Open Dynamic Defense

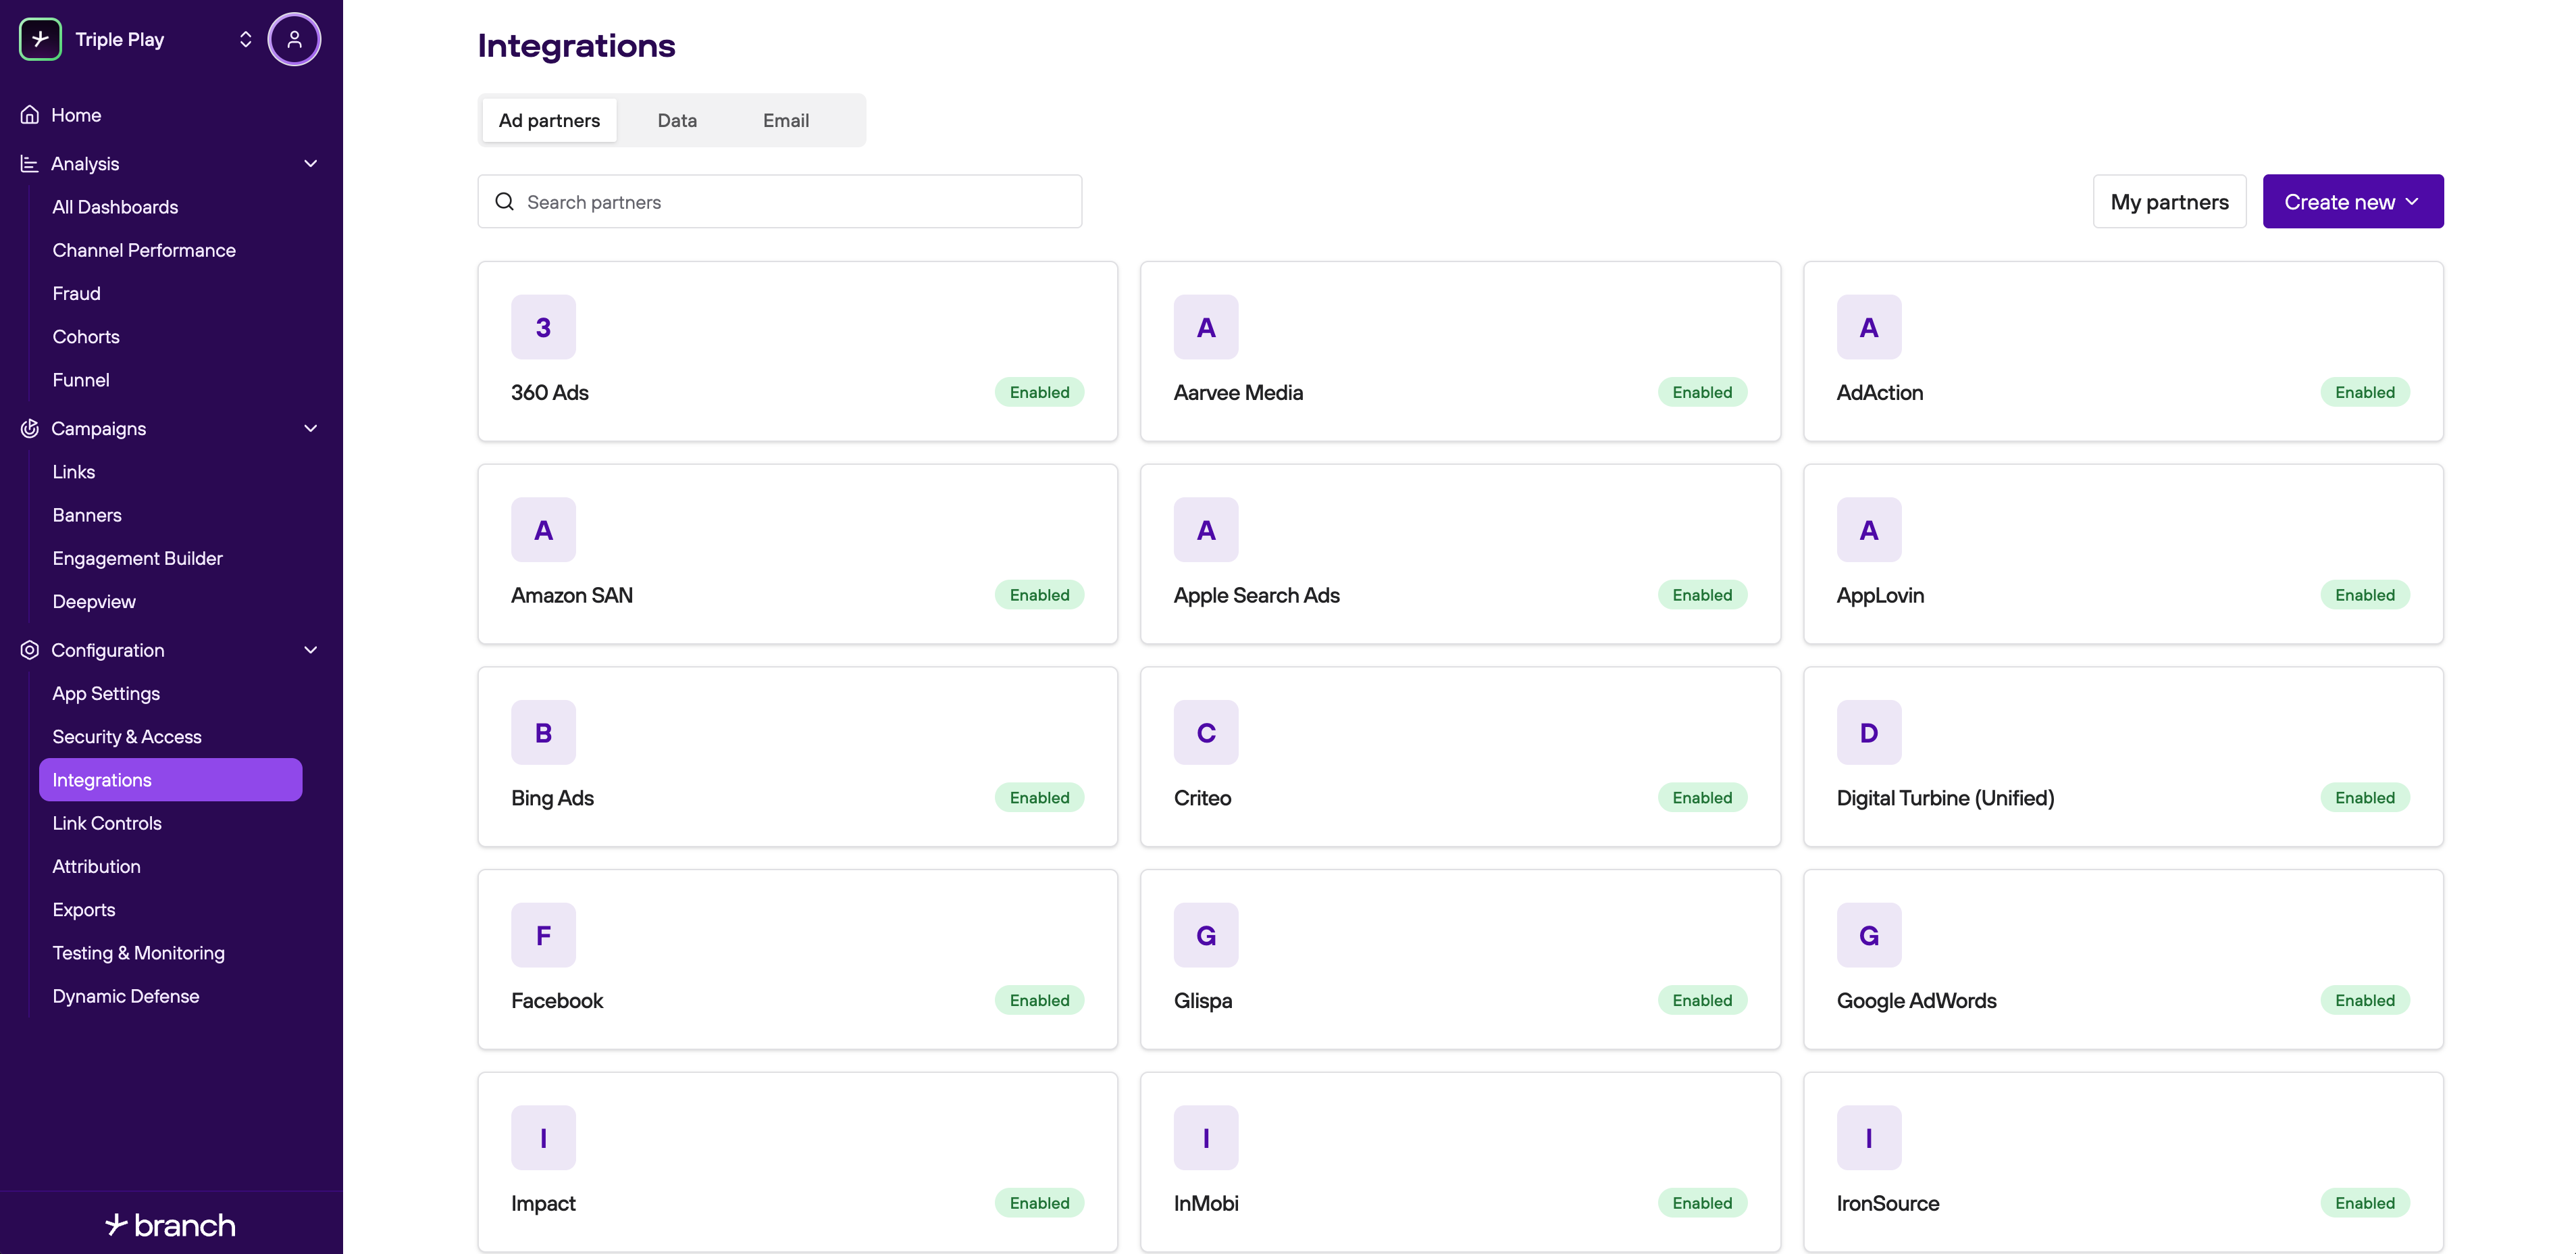pos(126,996)
